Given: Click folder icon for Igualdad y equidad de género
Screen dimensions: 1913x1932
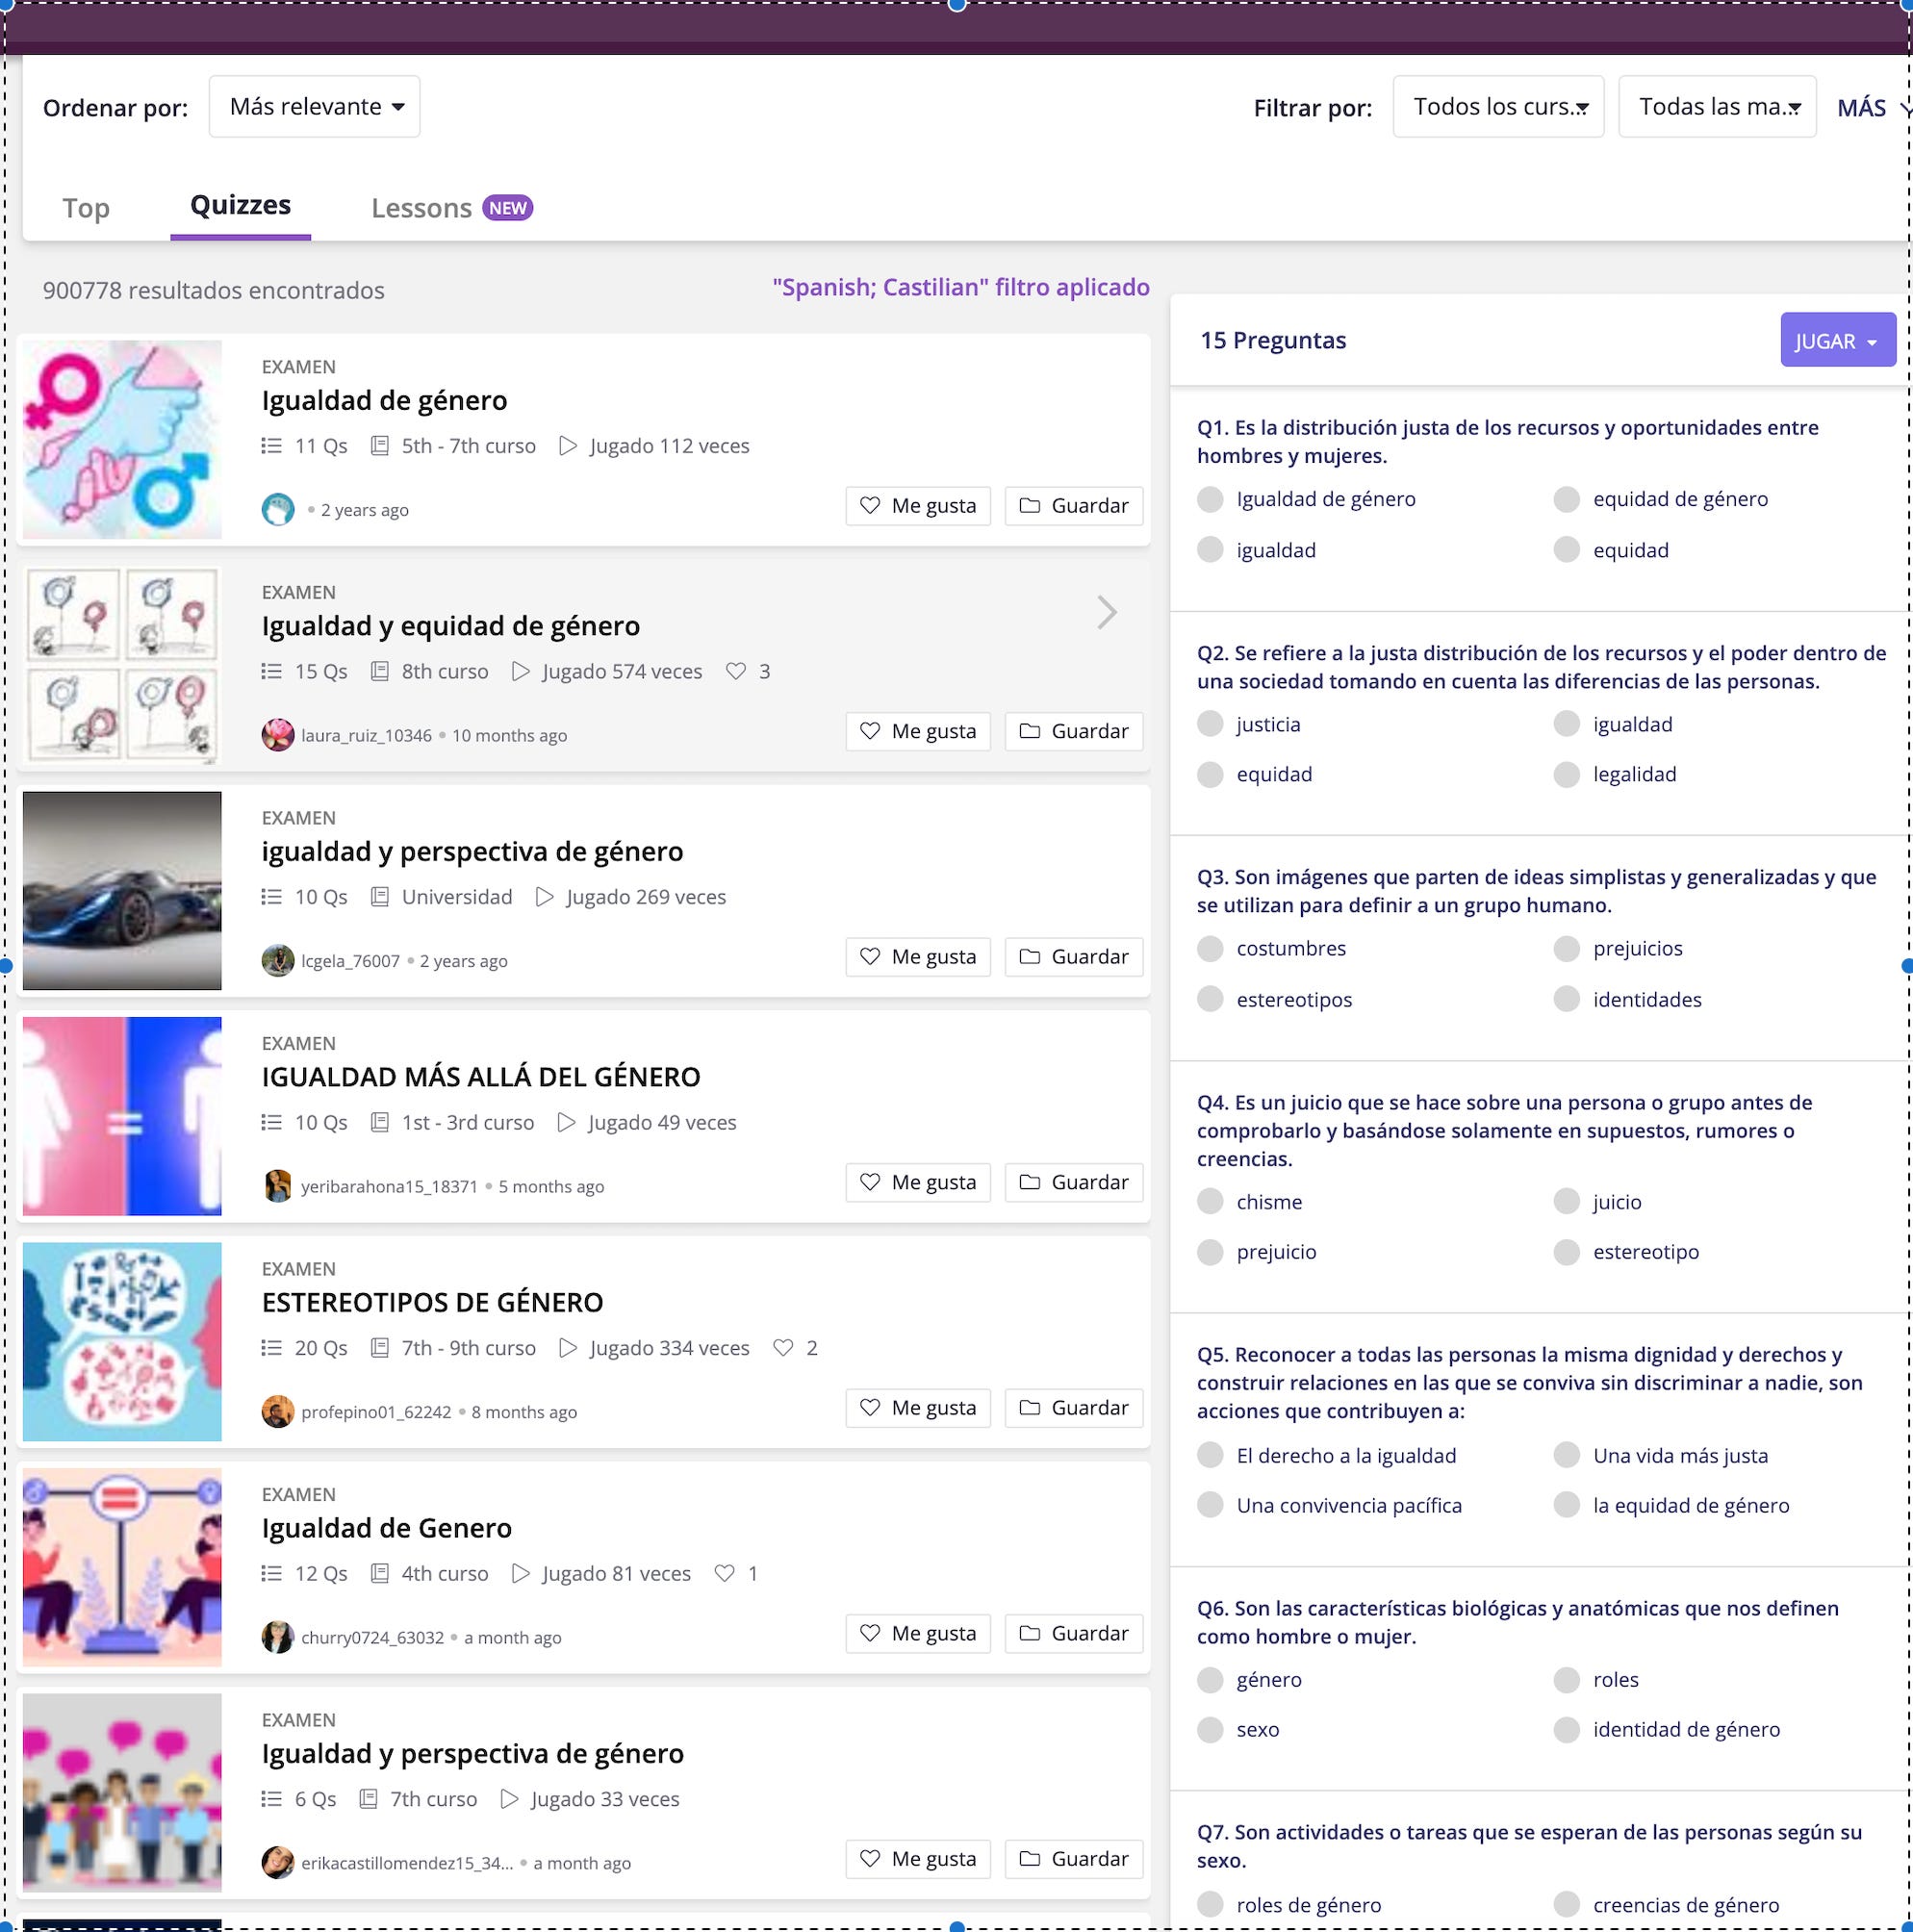Looking at the screenshot, I should tap(1029, 731).
